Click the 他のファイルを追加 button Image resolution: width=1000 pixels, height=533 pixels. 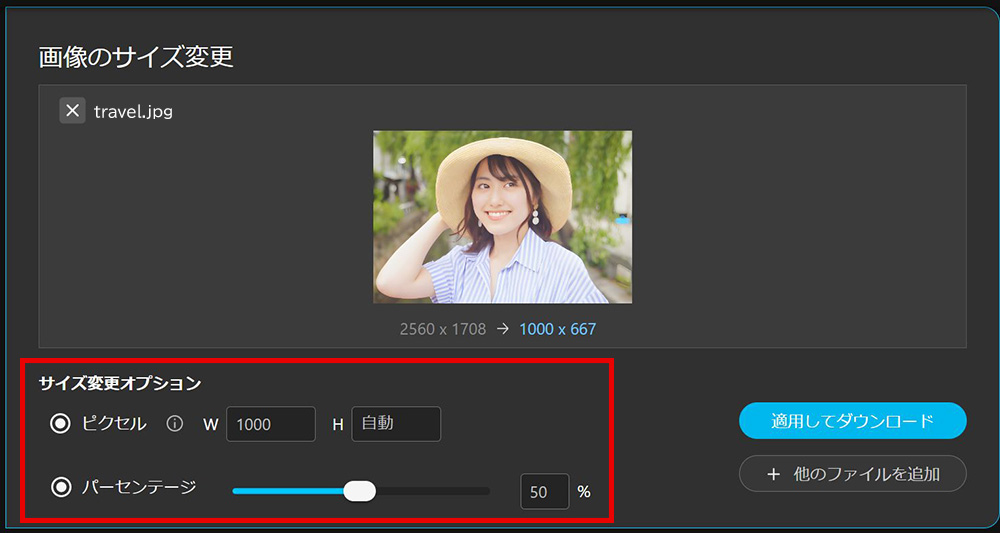pyautogui.click(x=853, y=474)
